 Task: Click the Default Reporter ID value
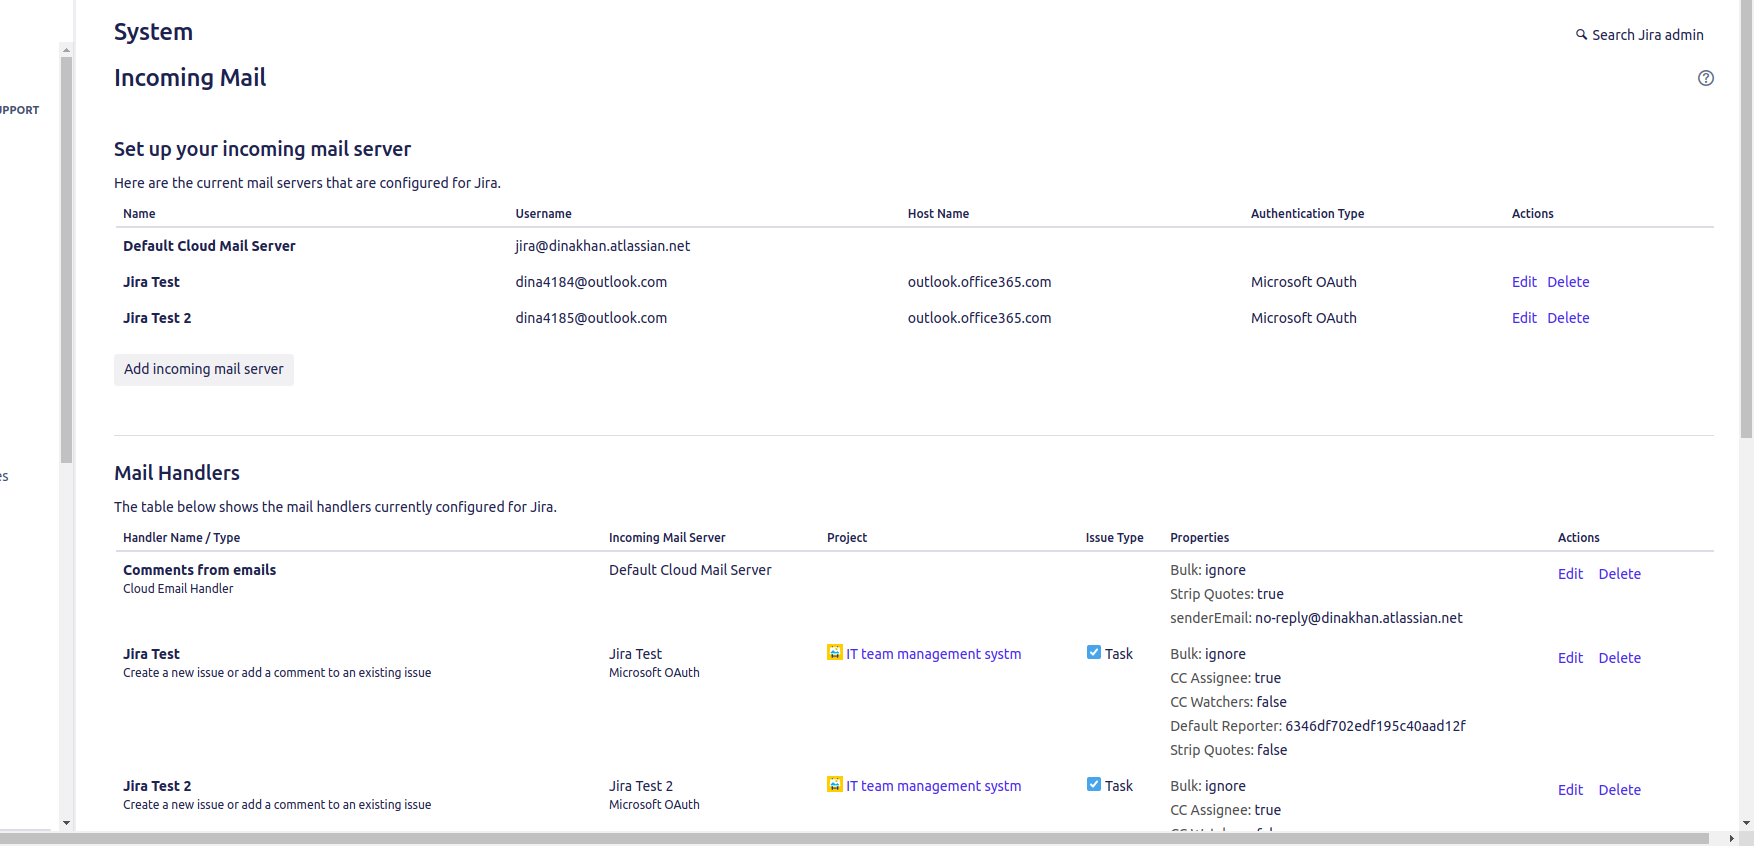pyautogui.click(x=1375, y=726)
